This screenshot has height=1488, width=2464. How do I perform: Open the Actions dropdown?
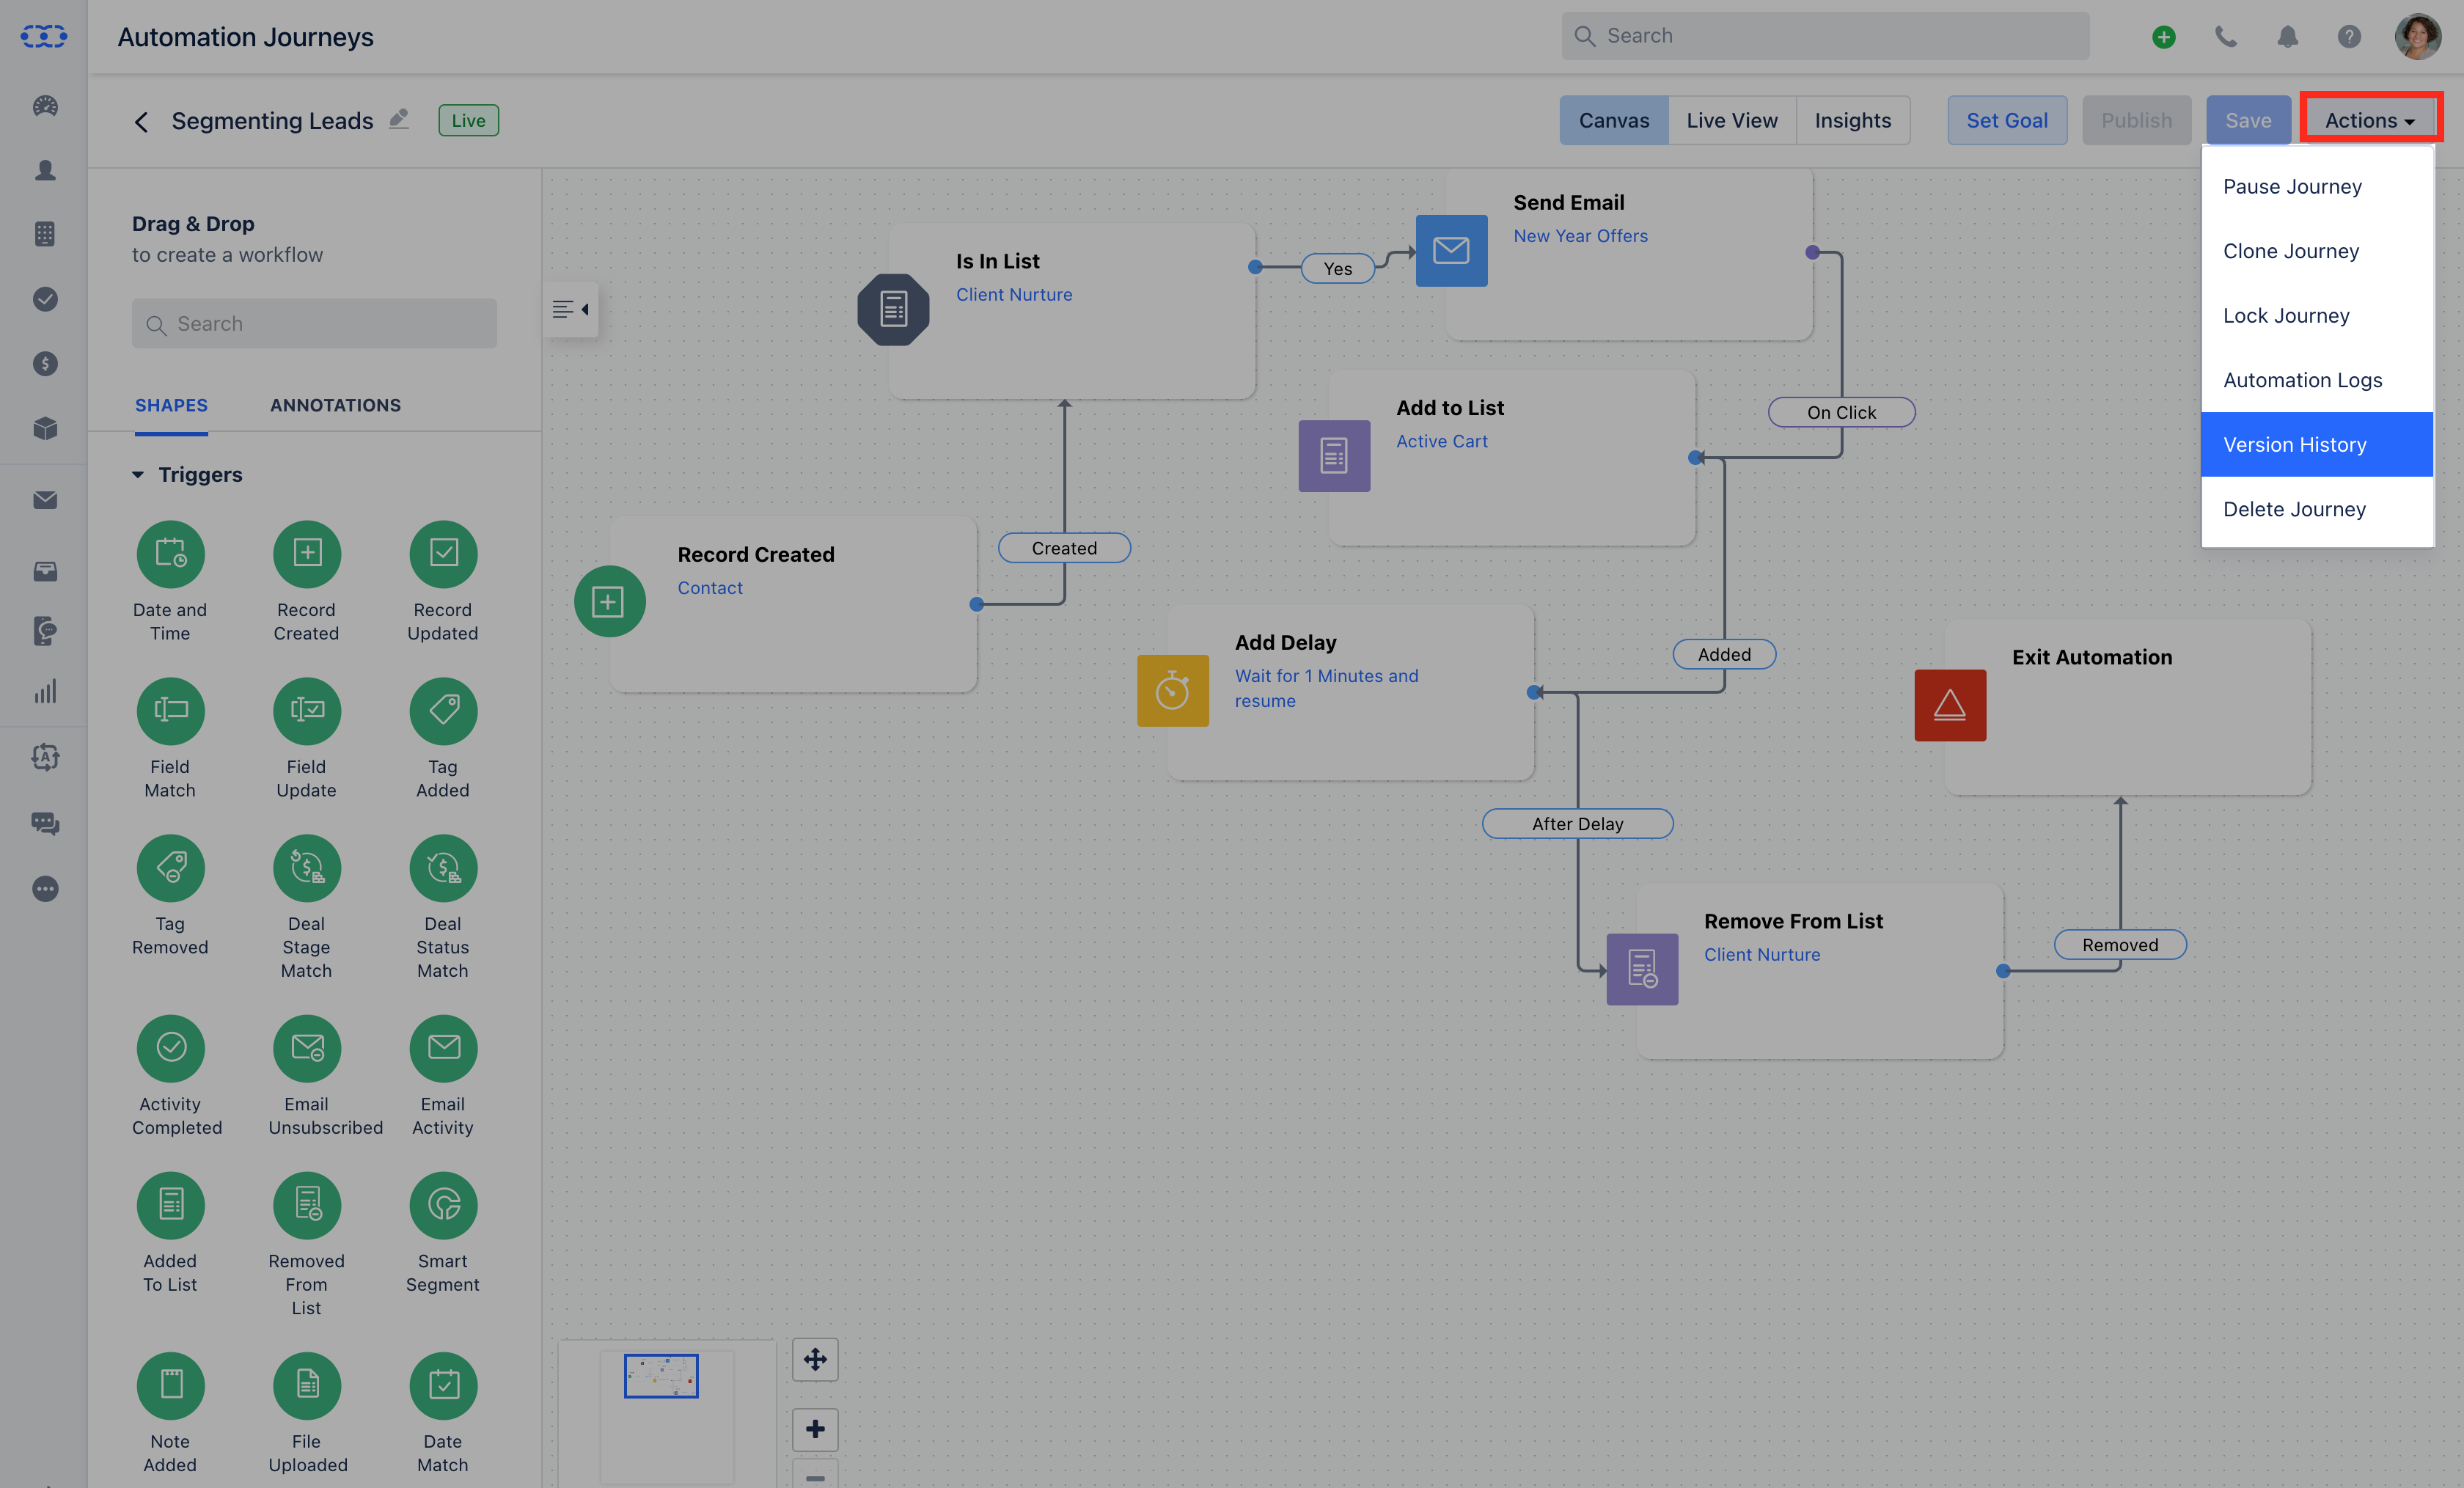2370,120
